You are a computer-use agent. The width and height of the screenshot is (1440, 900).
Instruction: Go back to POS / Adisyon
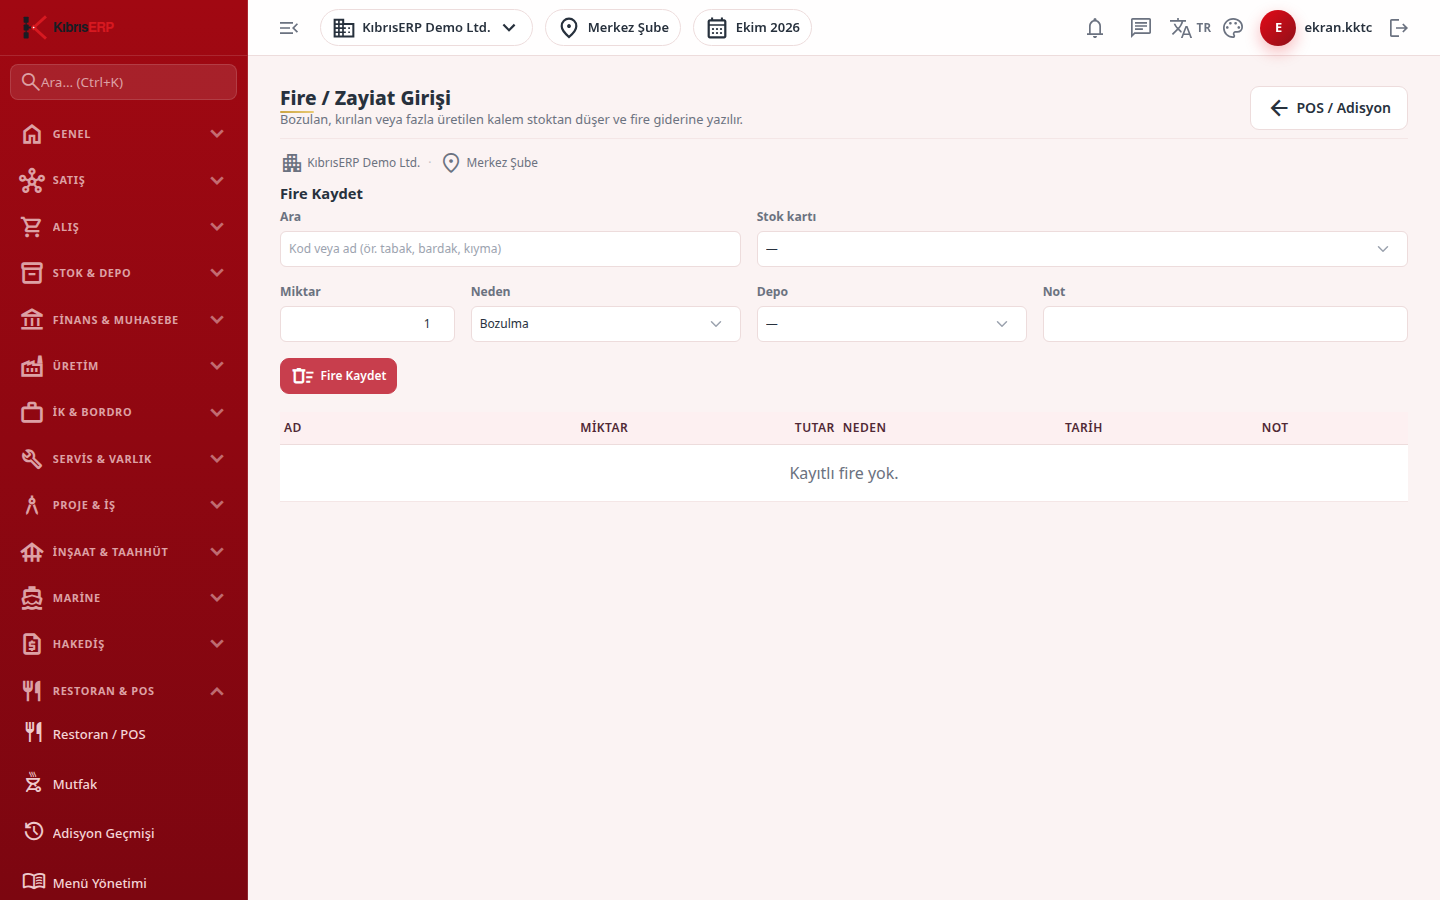pyautogui.click(x=1329, y=108)
